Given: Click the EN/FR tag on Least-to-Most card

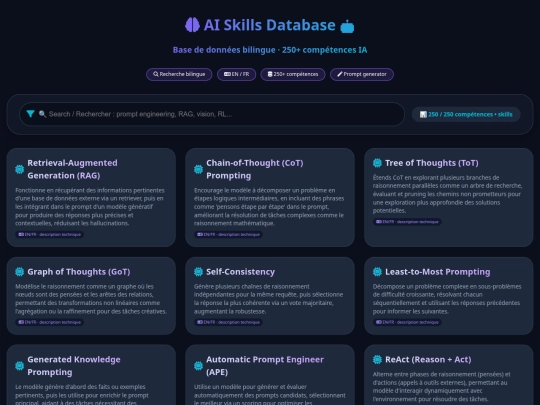Looking at the screenshot, I should (x=407, y=322).
